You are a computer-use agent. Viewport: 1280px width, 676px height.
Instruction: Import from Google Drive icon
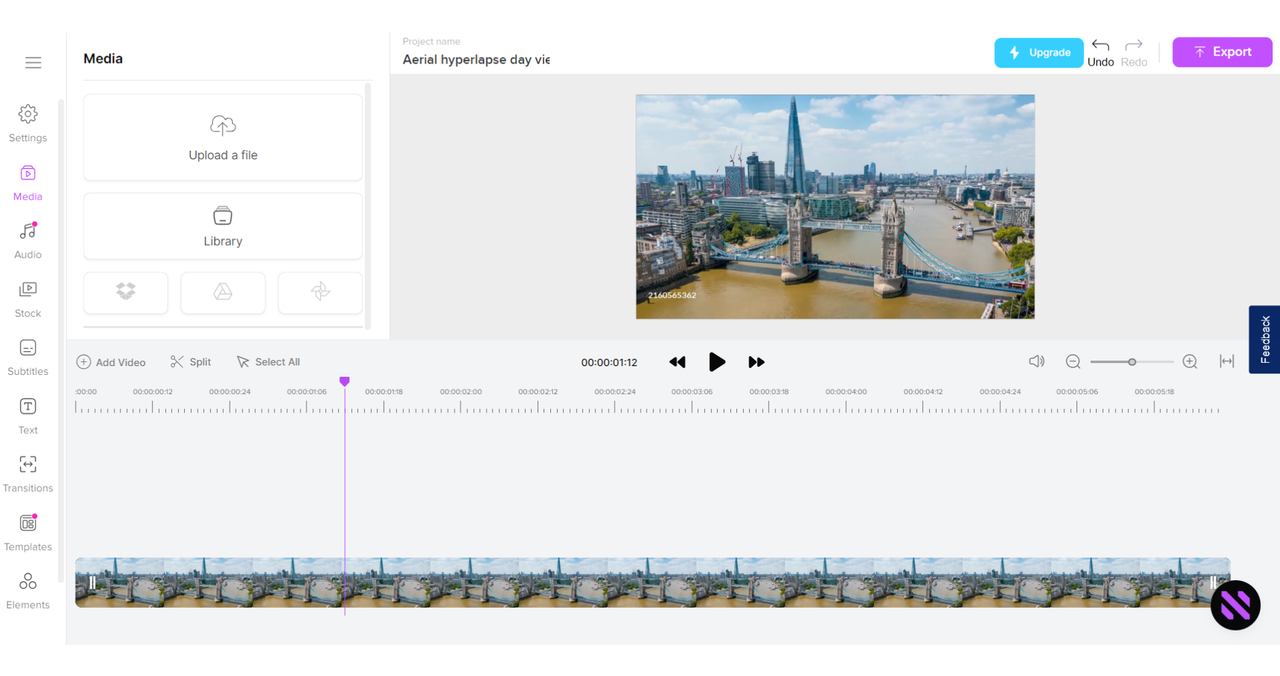[223, 292]
